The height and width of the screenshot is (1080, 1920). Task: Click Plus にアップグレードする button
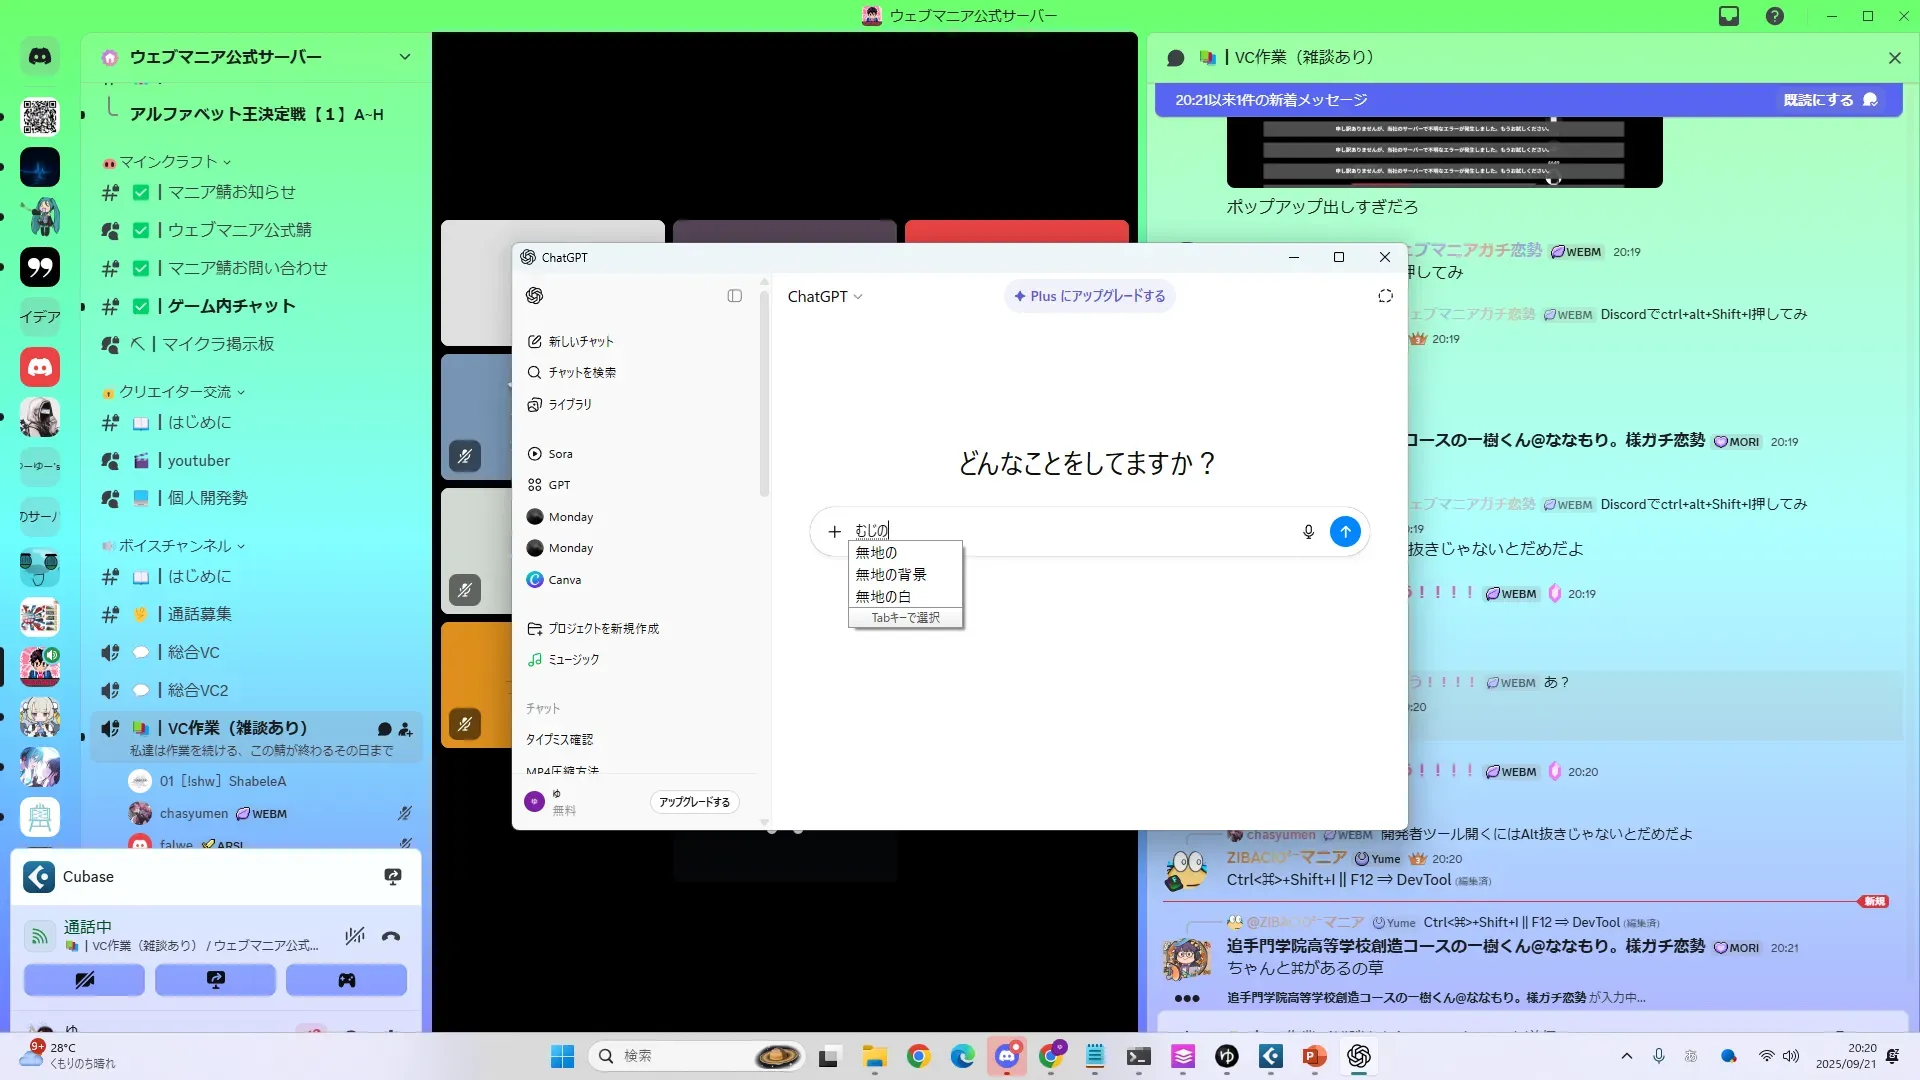pyautogui.click(x=1089, y=296)
